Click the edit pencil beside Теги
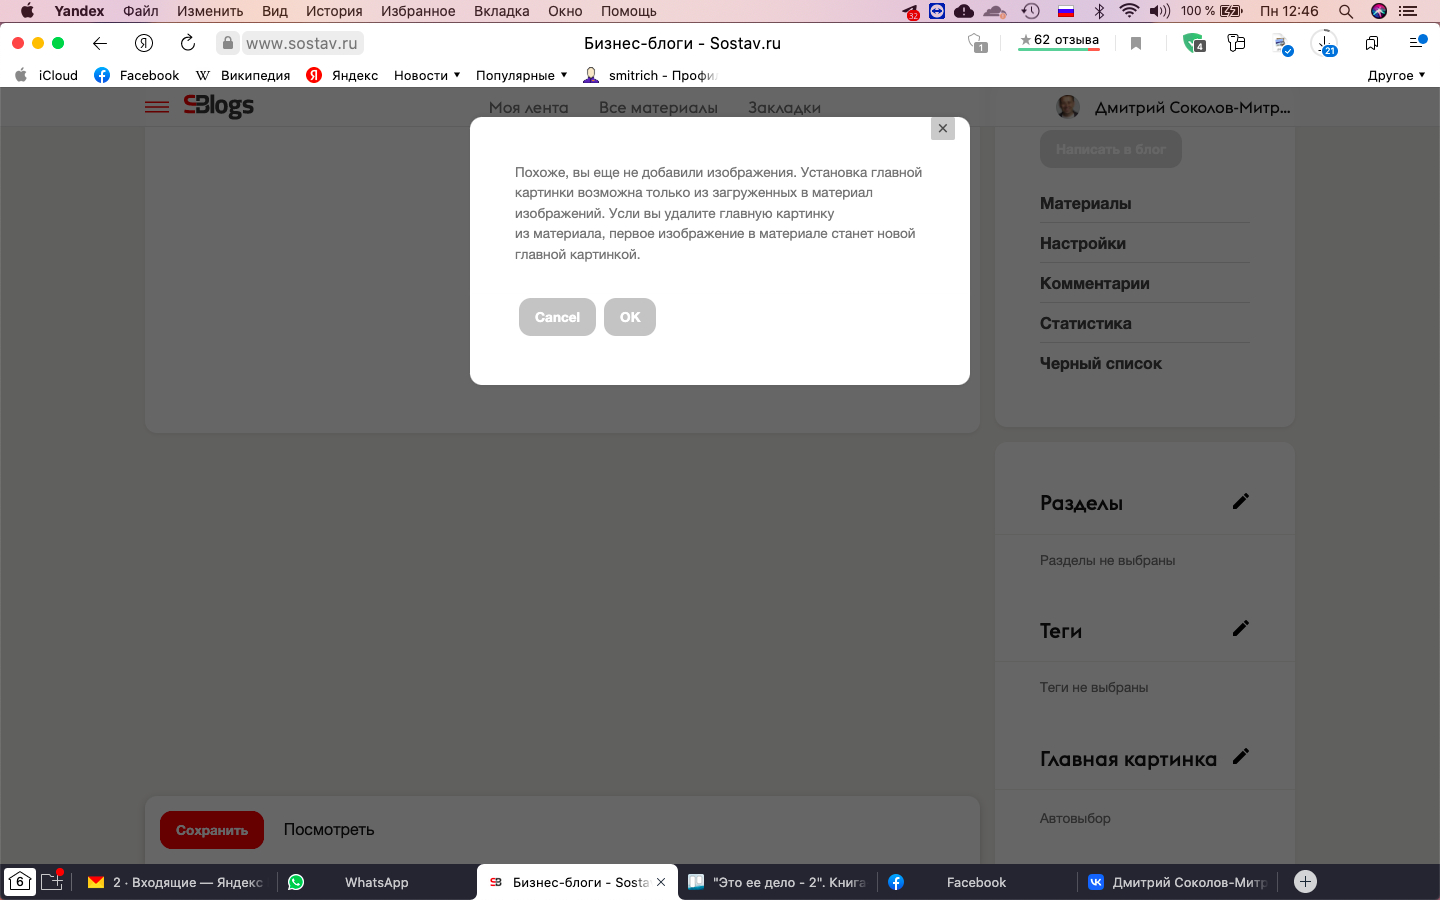Image resolution: width=1440 pixels, height=900 pixels. tap(1240, 629)
